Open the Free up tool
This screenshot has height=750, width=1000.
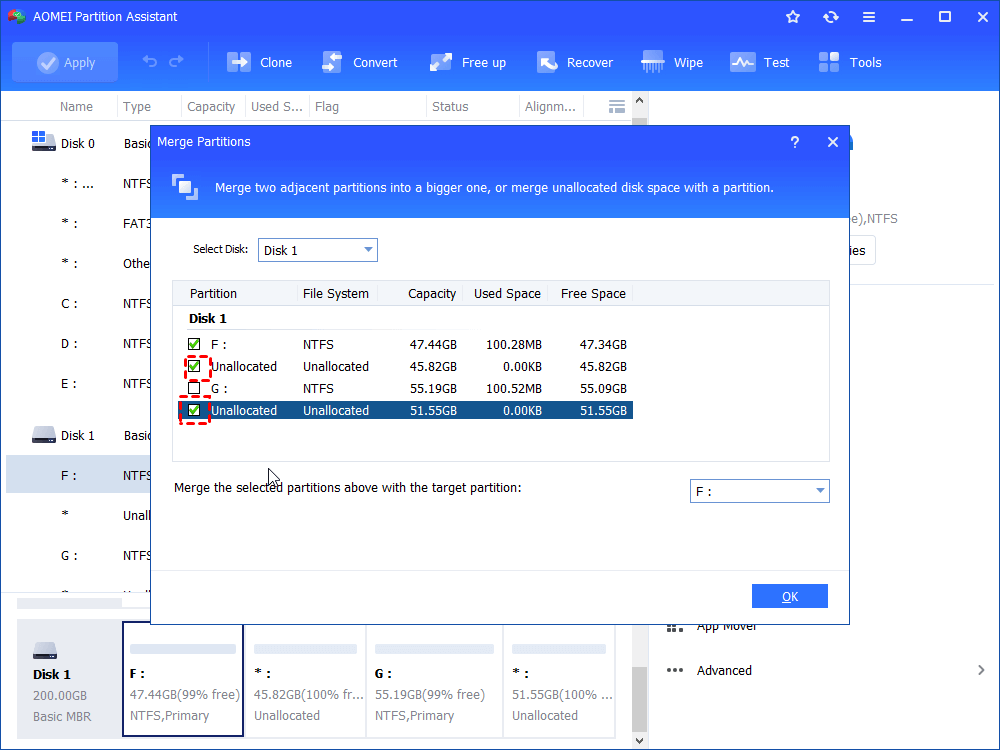pyautogui.click(x=468, y=62)
